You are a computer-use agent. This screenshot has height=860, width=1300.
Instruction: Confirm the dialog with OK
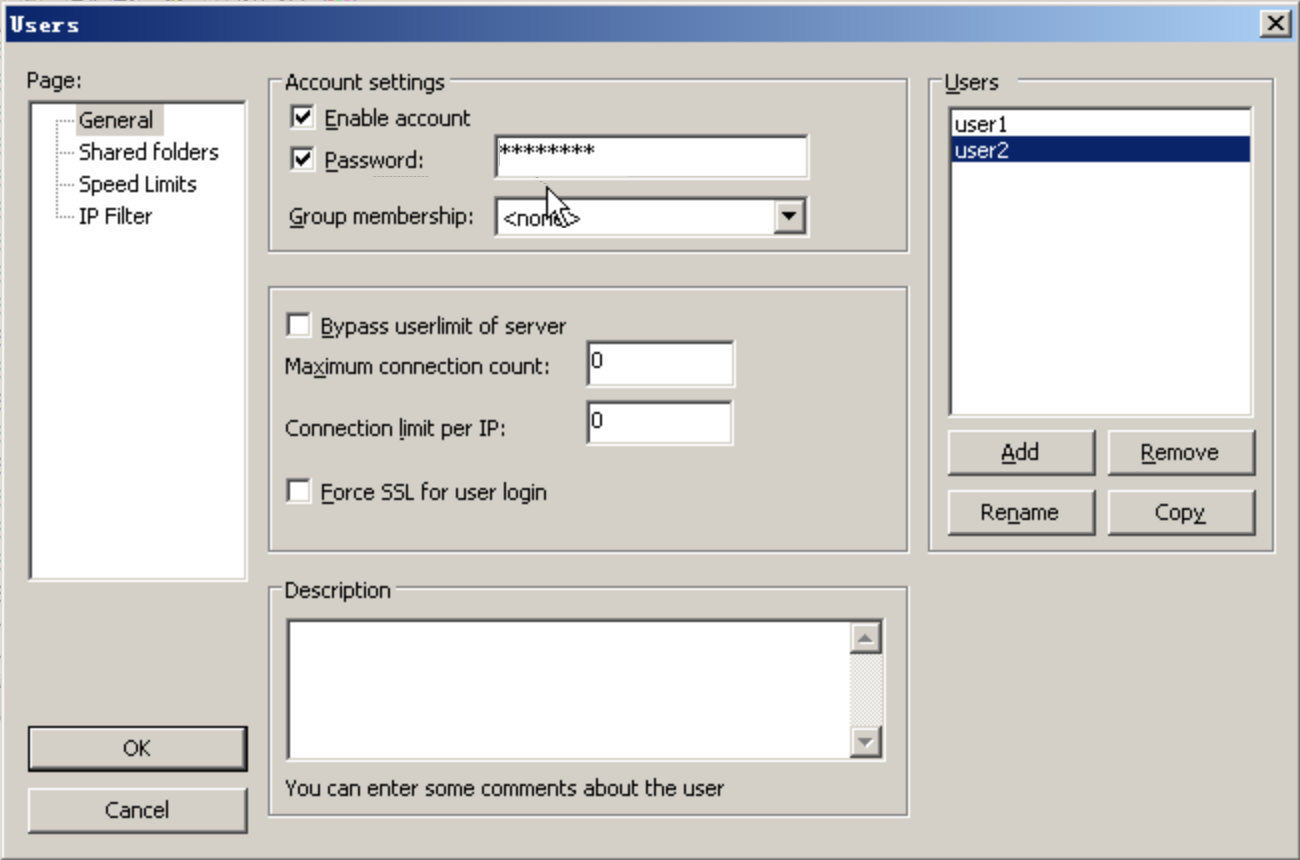(137, 748)
